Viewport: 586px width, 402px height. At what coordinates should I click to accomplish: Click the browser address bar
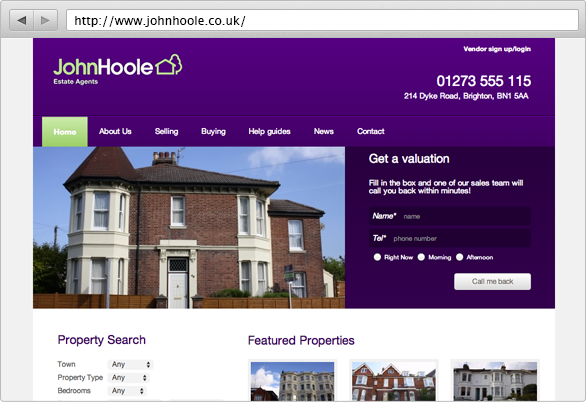pos(322,20)
